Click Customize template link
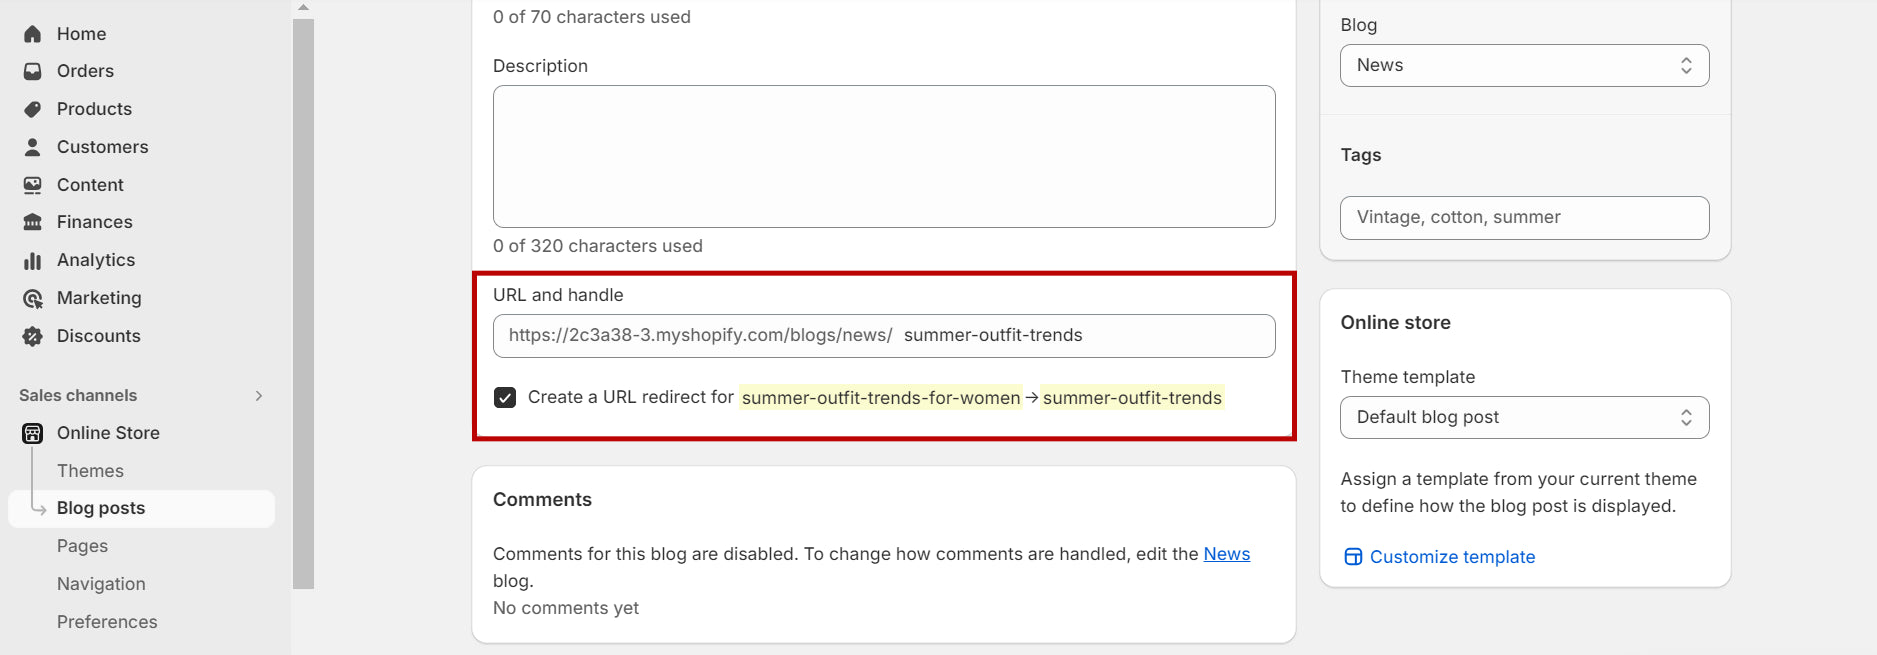 point(1452,557)
